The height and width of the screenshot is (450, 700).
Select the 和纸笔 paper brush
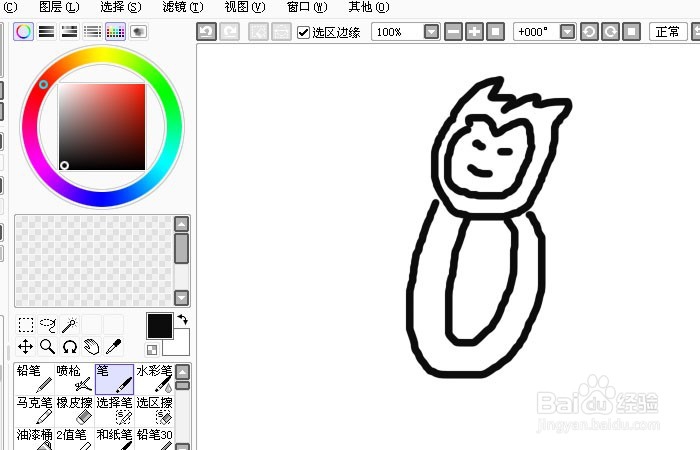click(114, 439)
